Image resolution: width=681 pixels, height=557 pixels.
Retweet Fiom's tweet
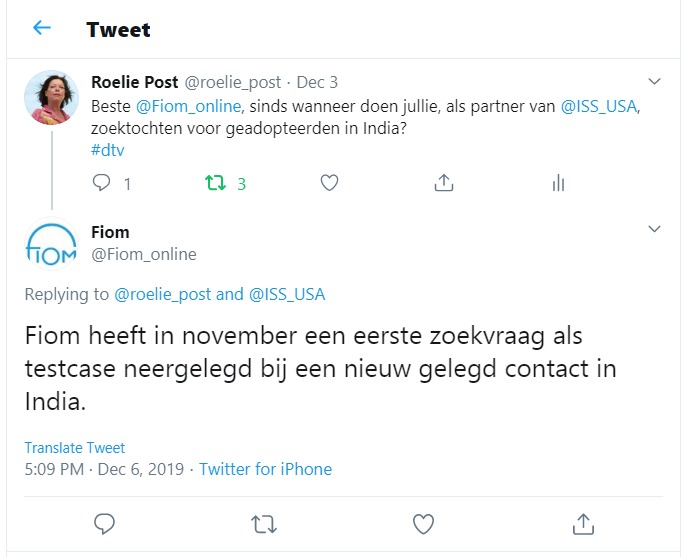tap(264, 523)
